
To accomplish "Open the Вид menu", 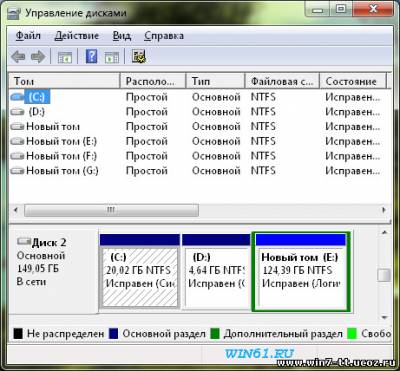I will pyautogui.click(x=122, y=35).
